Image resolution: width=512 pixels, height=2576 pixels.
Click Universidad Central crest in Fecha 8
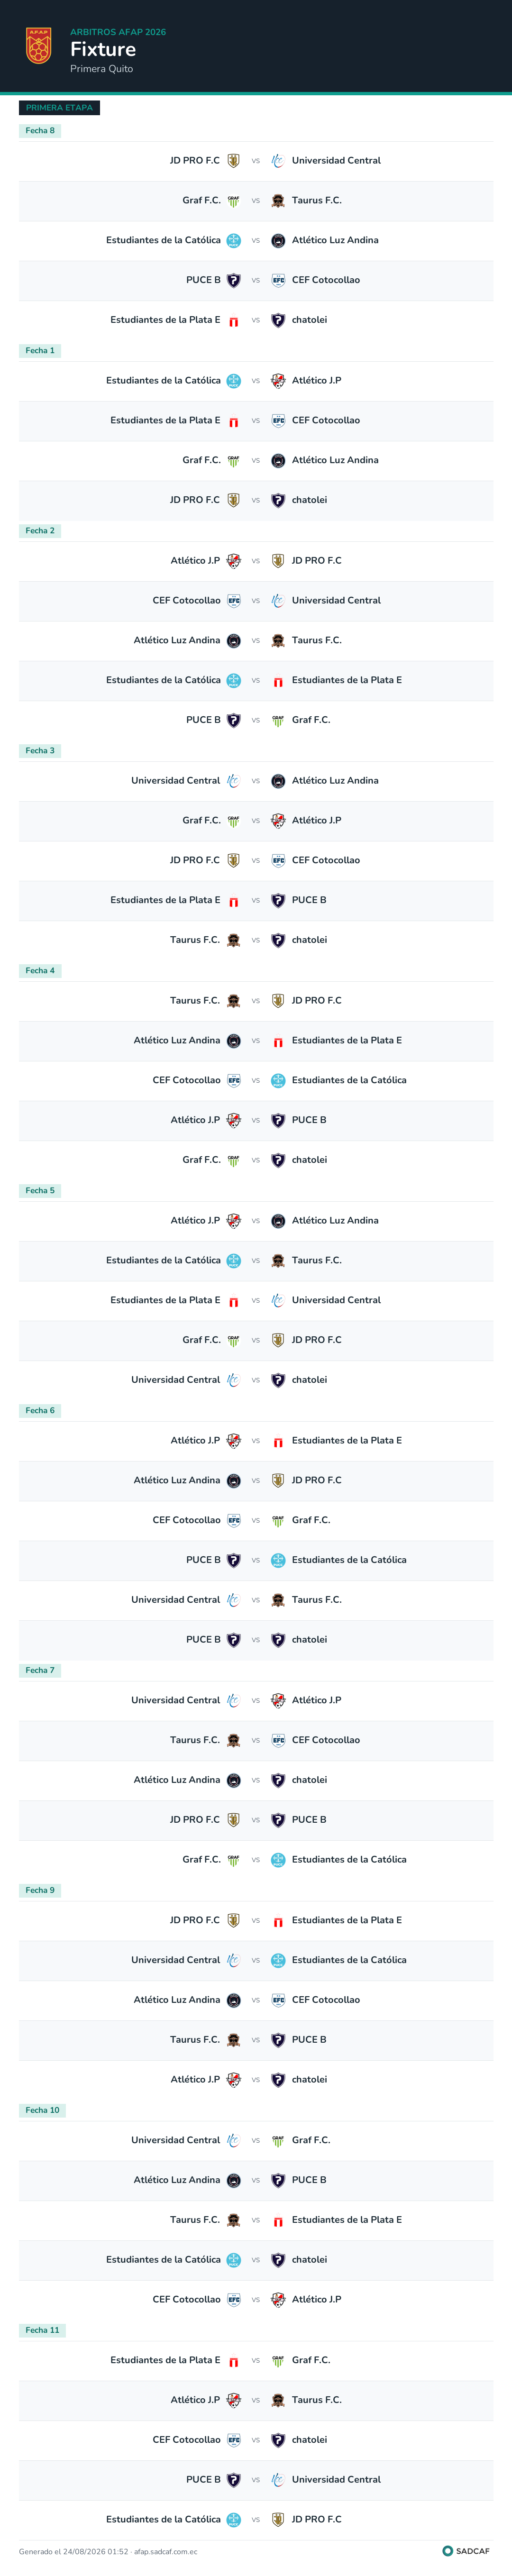coord(278,161)
